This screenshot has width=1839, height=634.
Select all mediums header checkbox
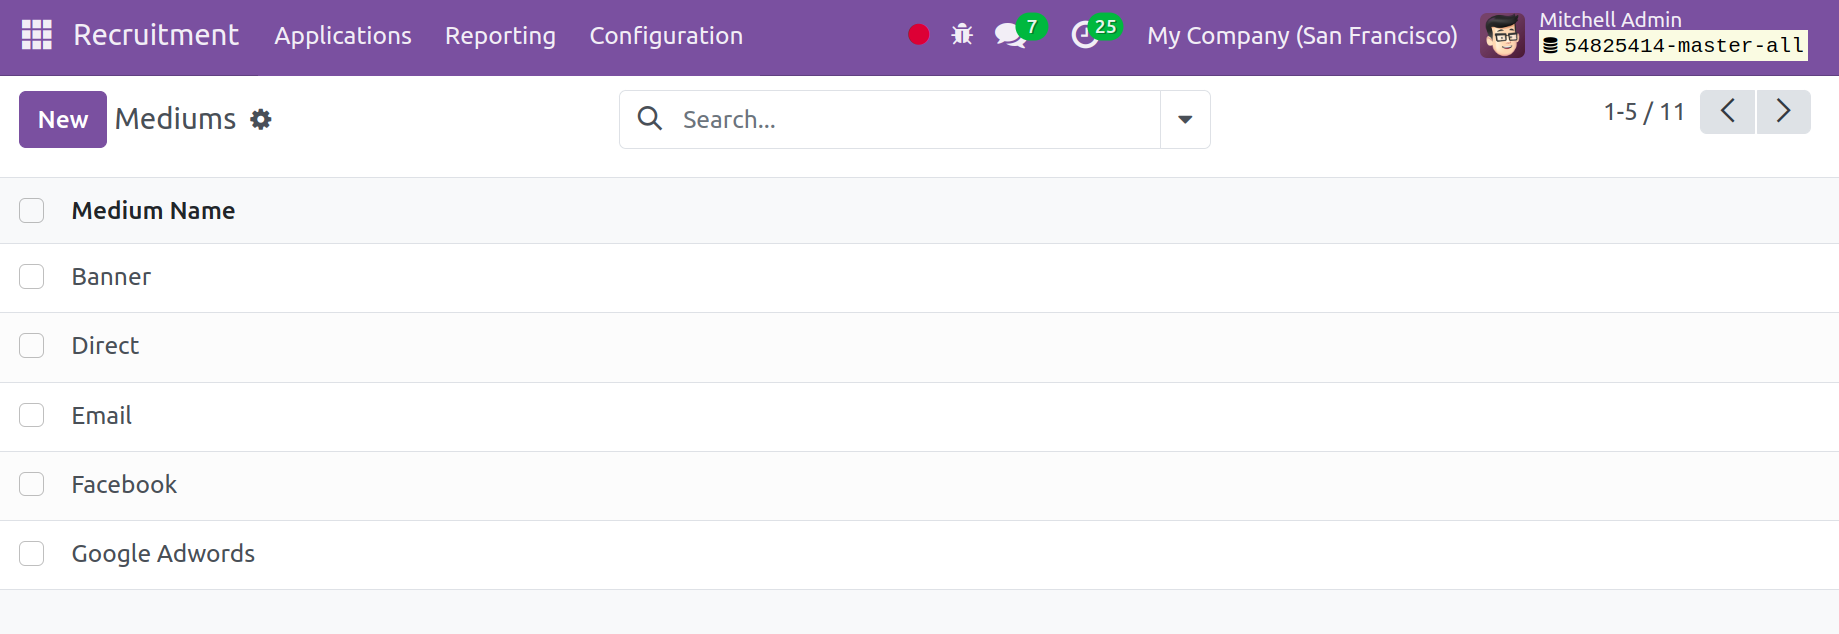[x=32, y=210]
